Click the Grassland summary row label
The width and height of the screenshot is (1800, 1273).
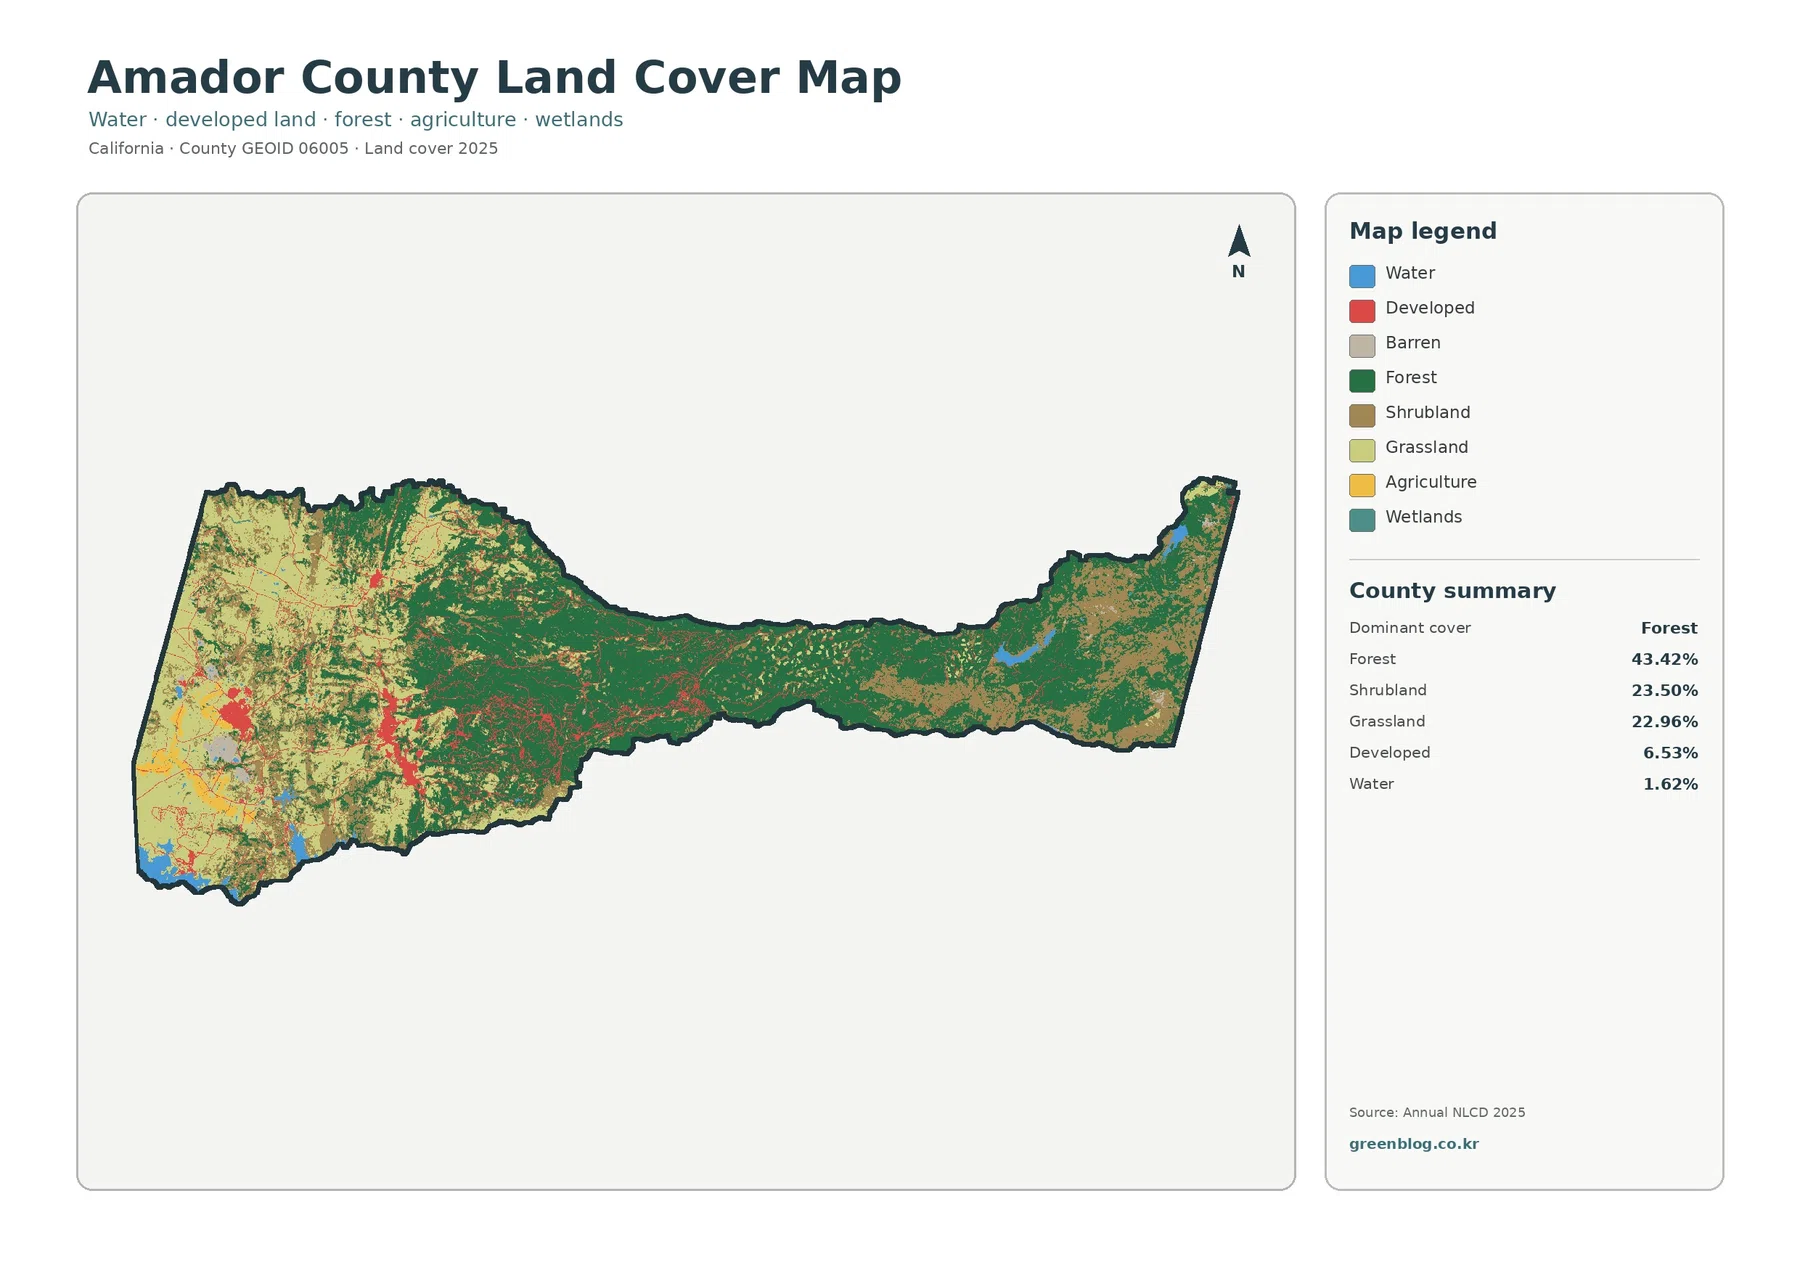click(1387, 721)
